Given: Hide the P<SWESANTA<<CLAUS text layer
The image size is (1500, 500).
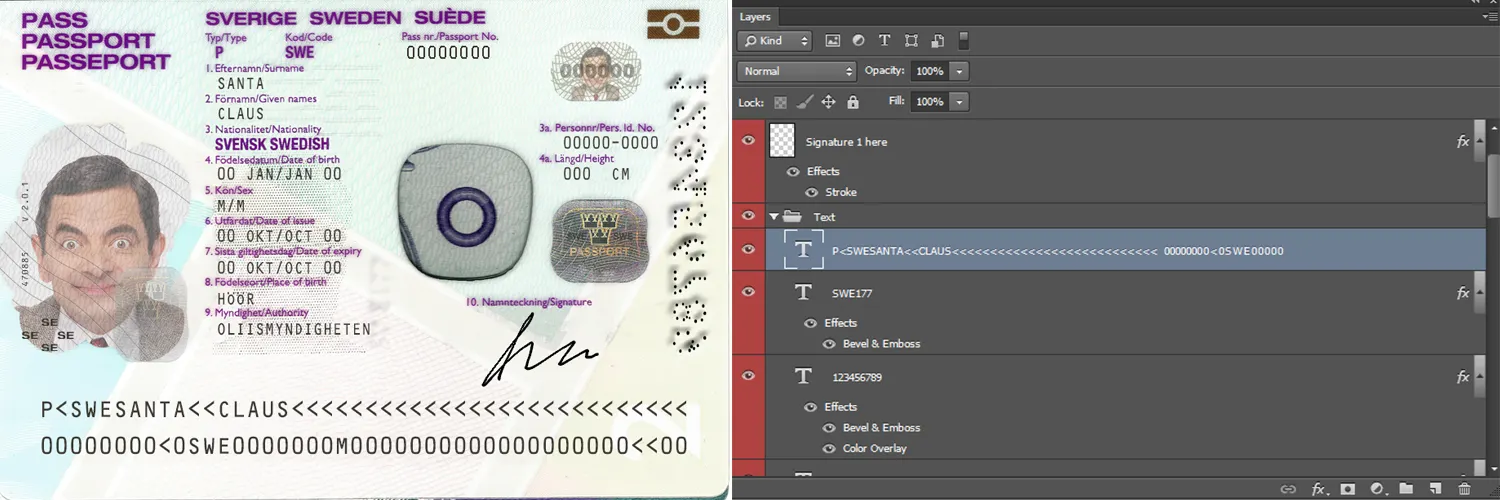Looking at the screenshot, I should 748,250.
